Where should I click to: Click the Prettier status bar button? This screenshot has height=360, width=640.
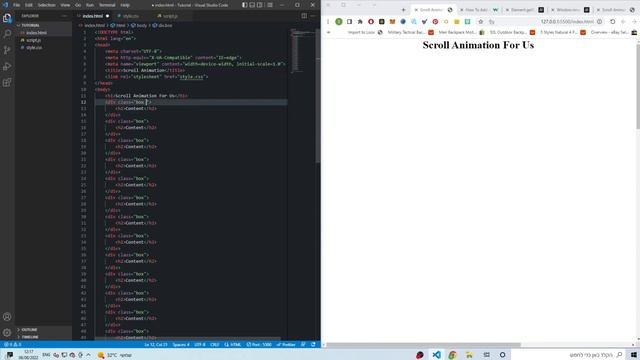click(286, 344)
